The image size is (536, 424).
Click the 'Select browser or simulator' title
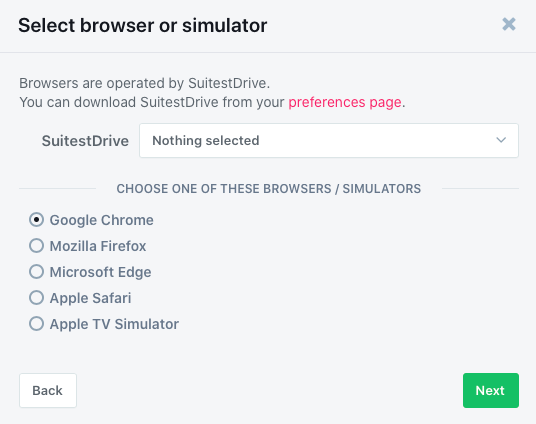pyautogui.click(x=143, y=26)
